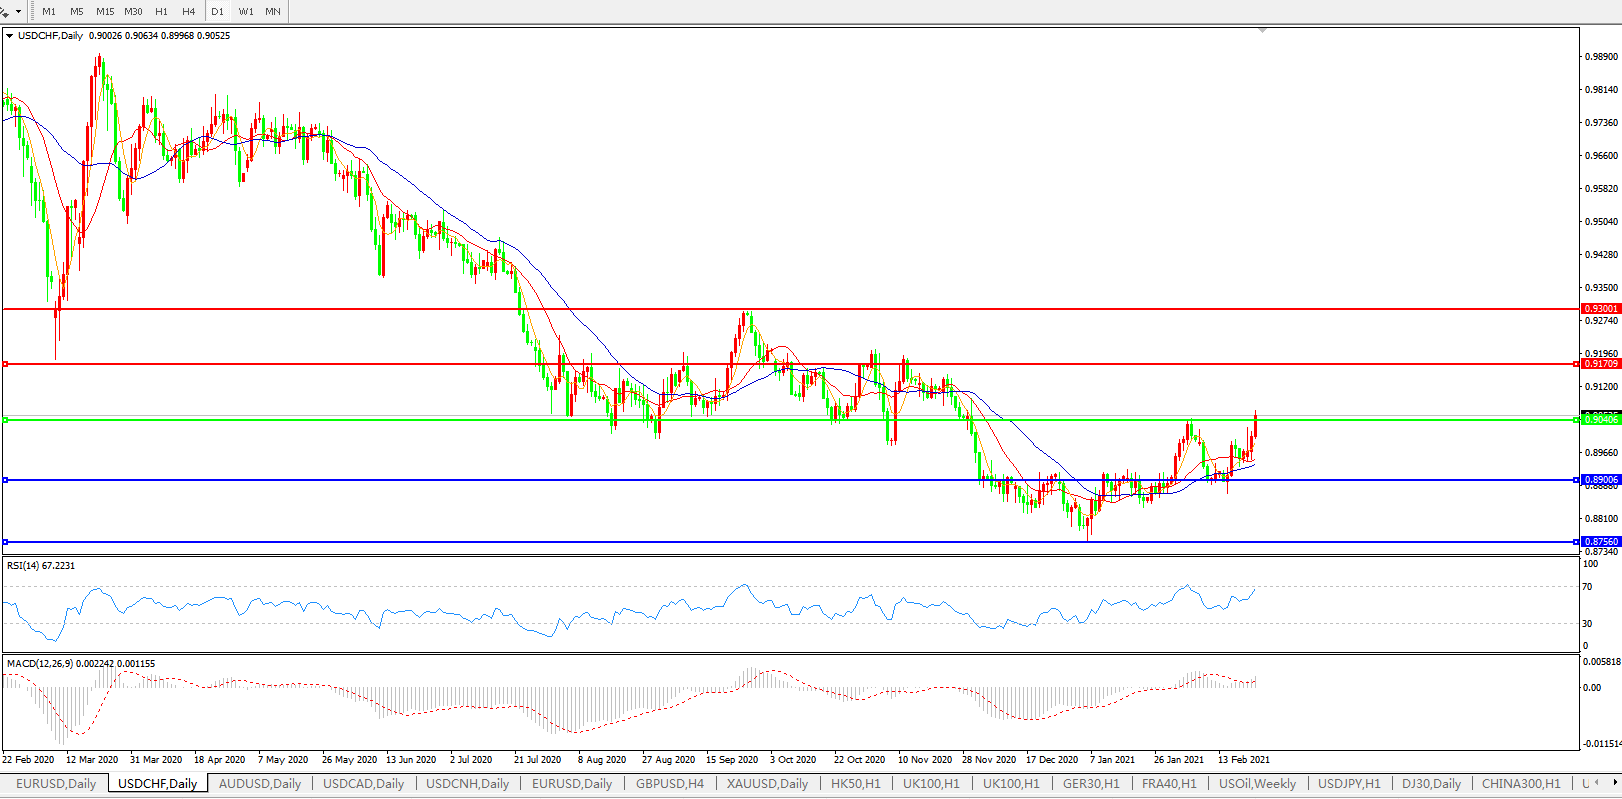Select the blue 0.89006 line handle
This screenshot has height=799, width=1622.
(x=5, y=480)
